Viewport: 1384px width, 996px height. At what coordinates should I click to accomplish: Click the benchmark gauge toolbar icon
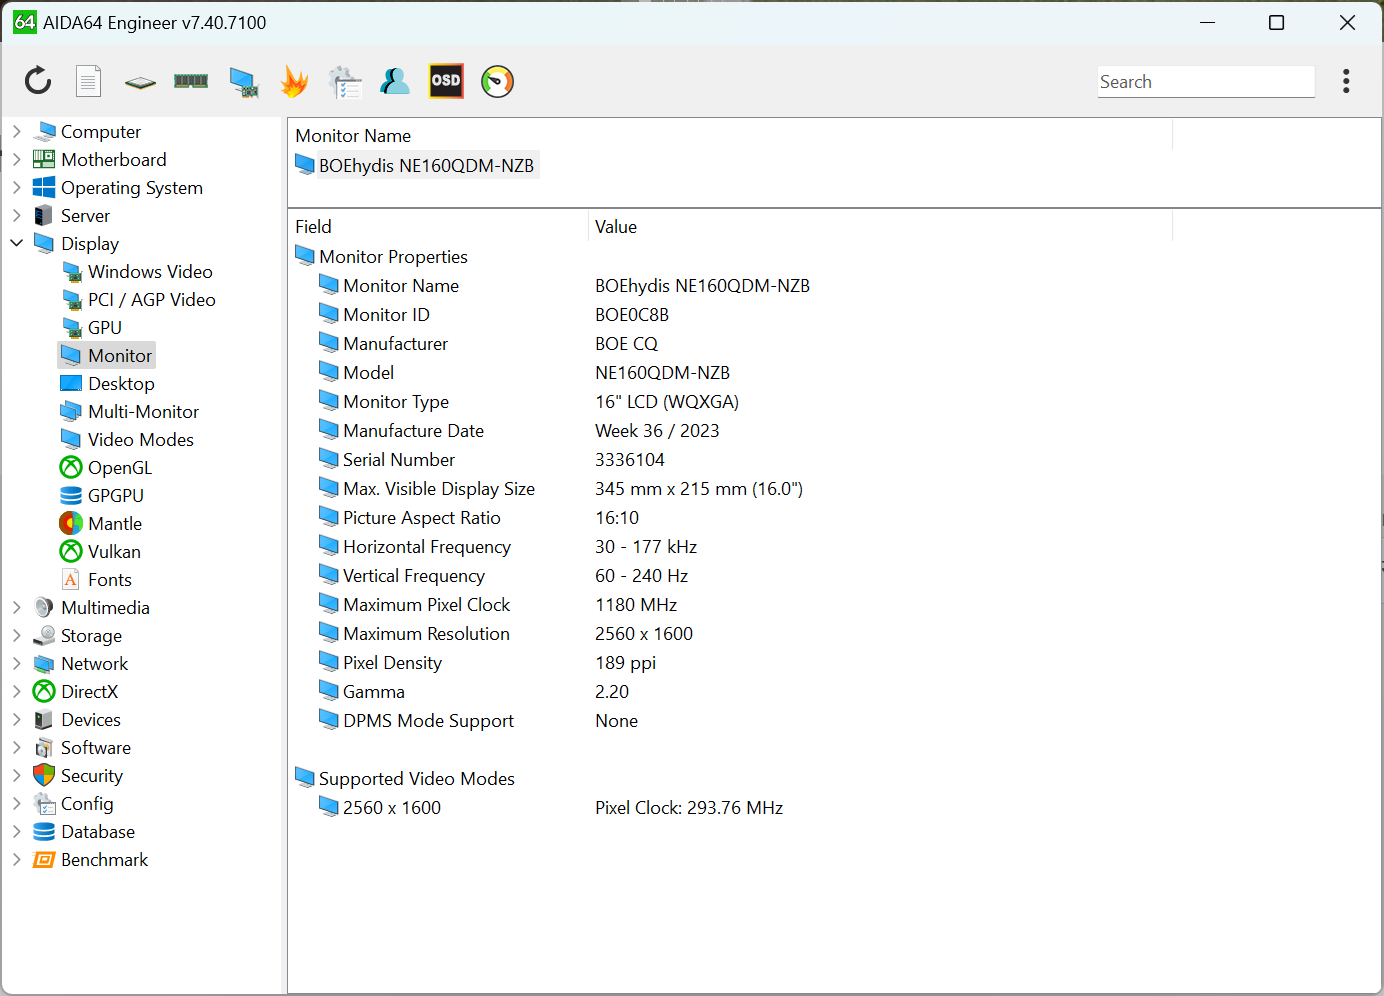(x=497, y=81)
